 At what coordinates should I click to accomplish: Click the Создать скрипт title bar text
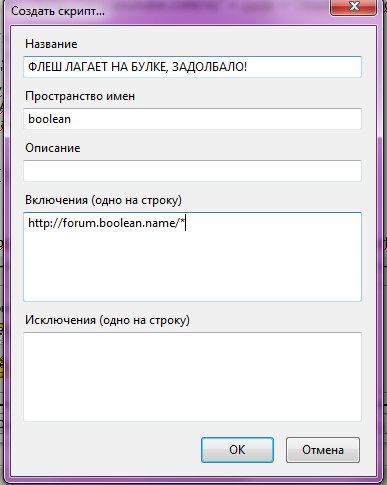coord(58,11)
